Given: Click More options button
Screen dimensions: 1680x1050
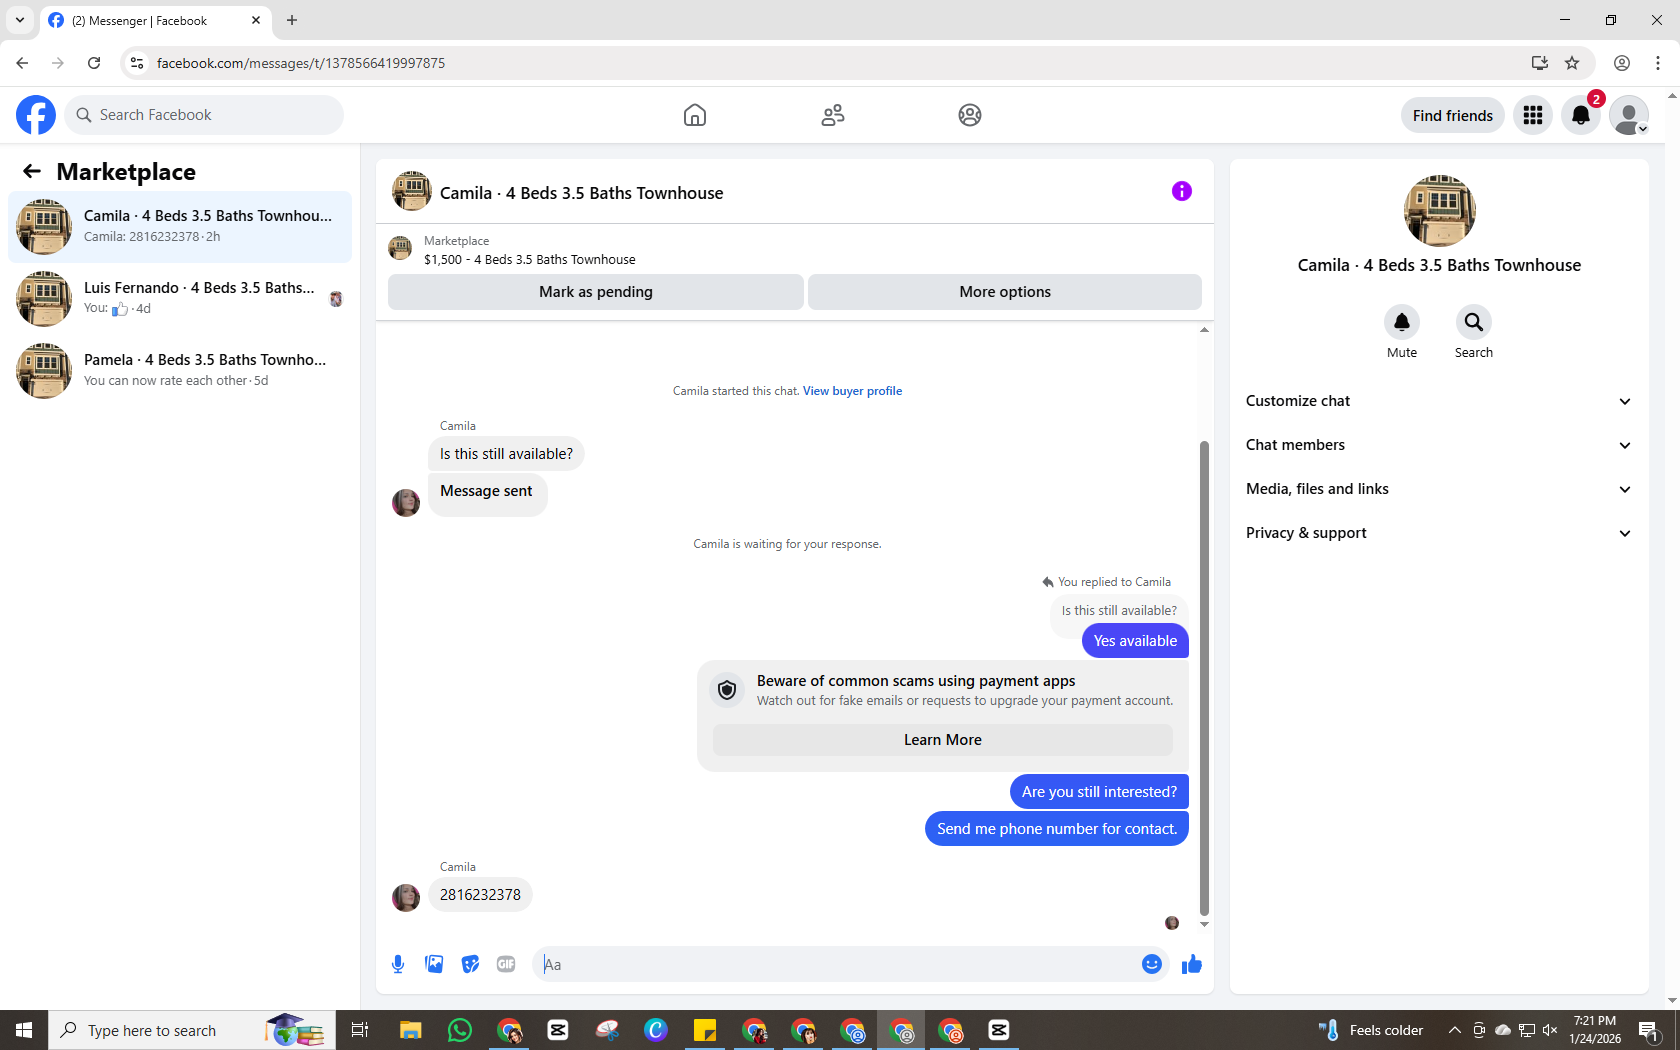Looking at the screenshot, I should [1005, 292].
